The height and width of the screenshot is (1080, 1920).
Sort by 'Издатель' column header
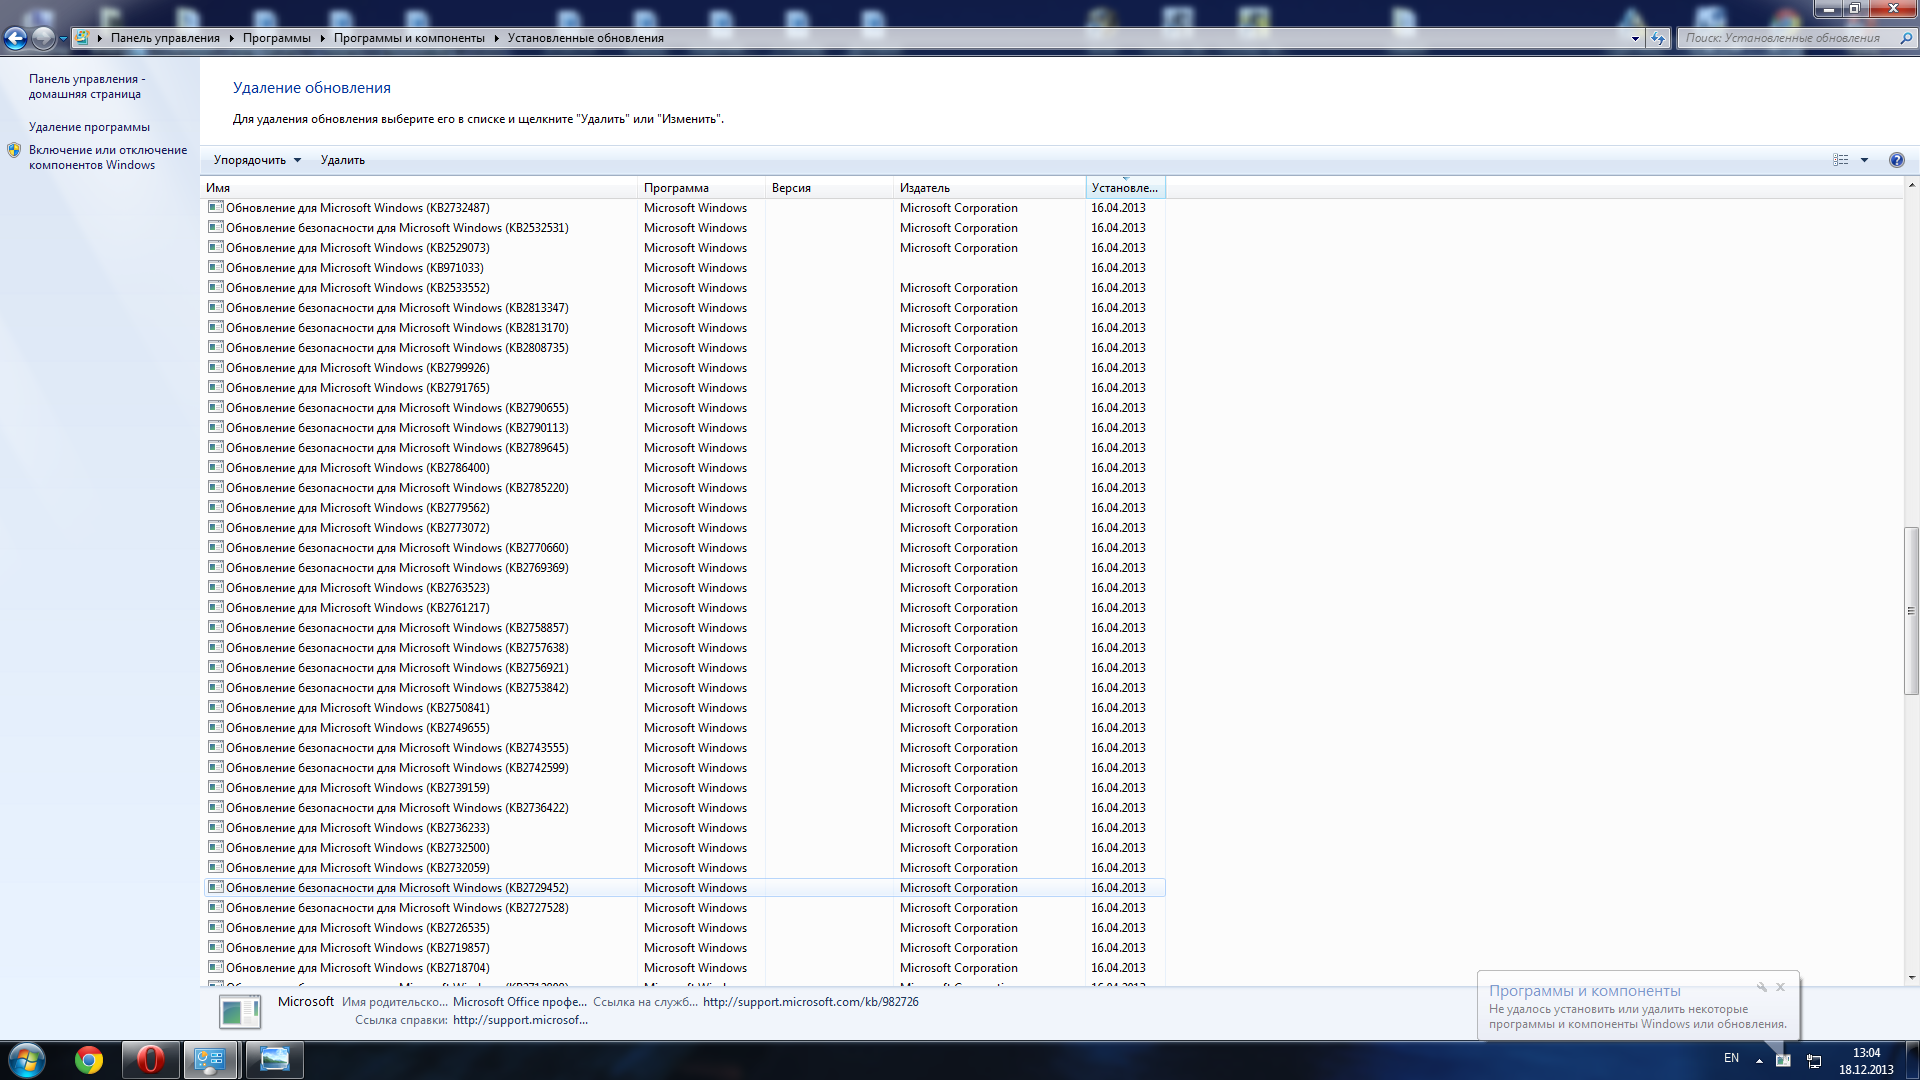coord(990,188)
